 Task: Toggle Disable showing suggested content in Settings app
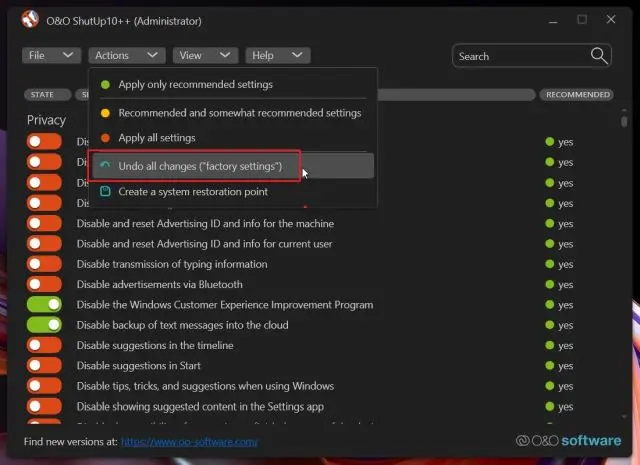pos(44,406)
